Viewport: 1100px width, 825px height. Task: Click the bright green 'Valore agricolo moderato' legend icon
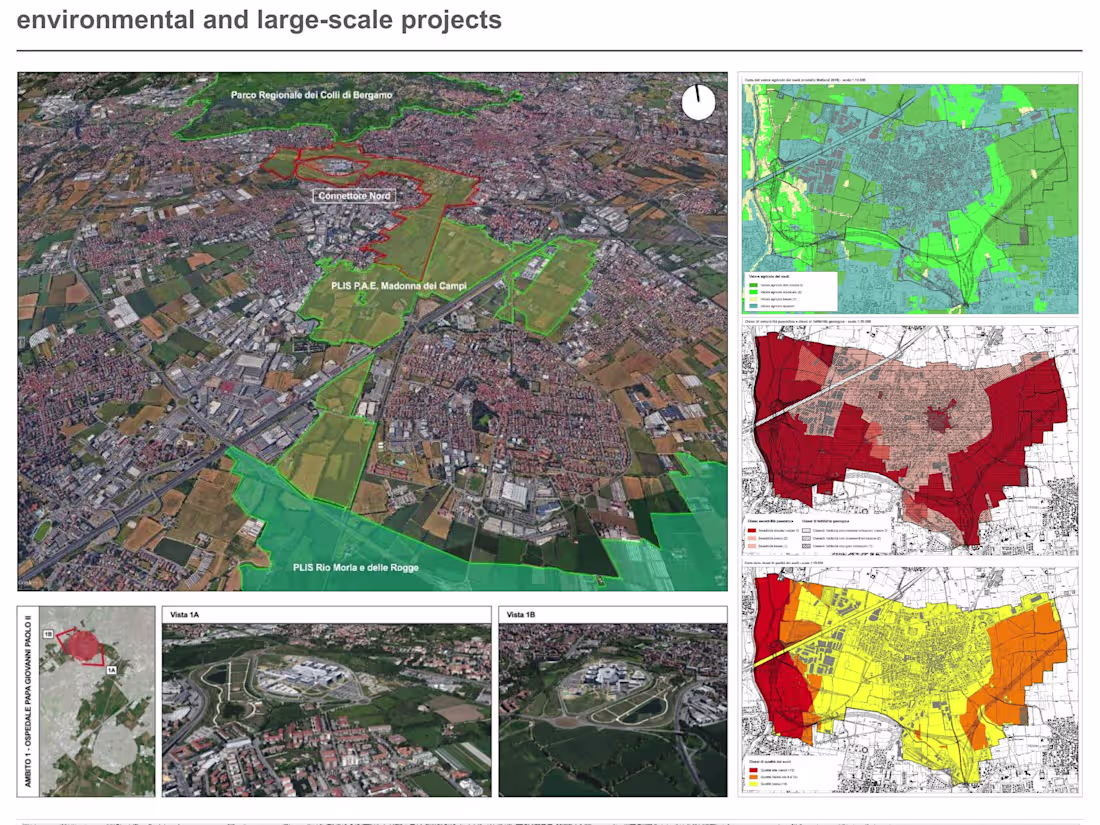coord(753,291)
